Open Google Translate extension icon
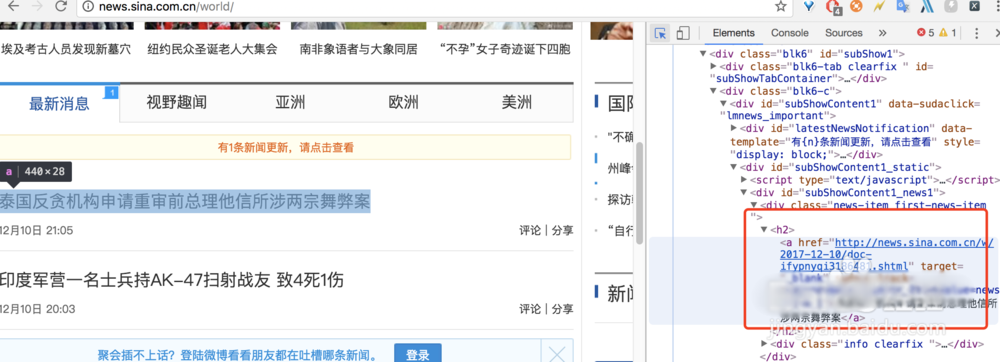Image resolution: width=1000 pixels, height=362 pixels. [x=902, y=6]
